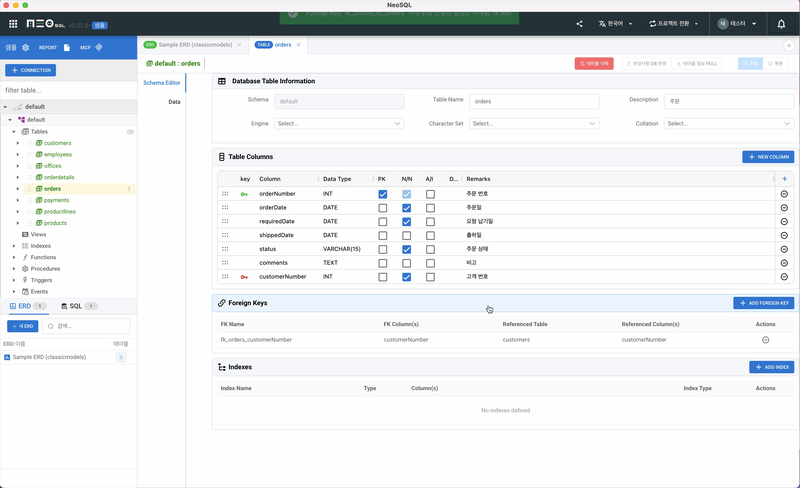Image resolution: width=800 pixels, height=488 pixels.
Task: Toggle the PK checkbox for orderDate
Action: [383, 207]
